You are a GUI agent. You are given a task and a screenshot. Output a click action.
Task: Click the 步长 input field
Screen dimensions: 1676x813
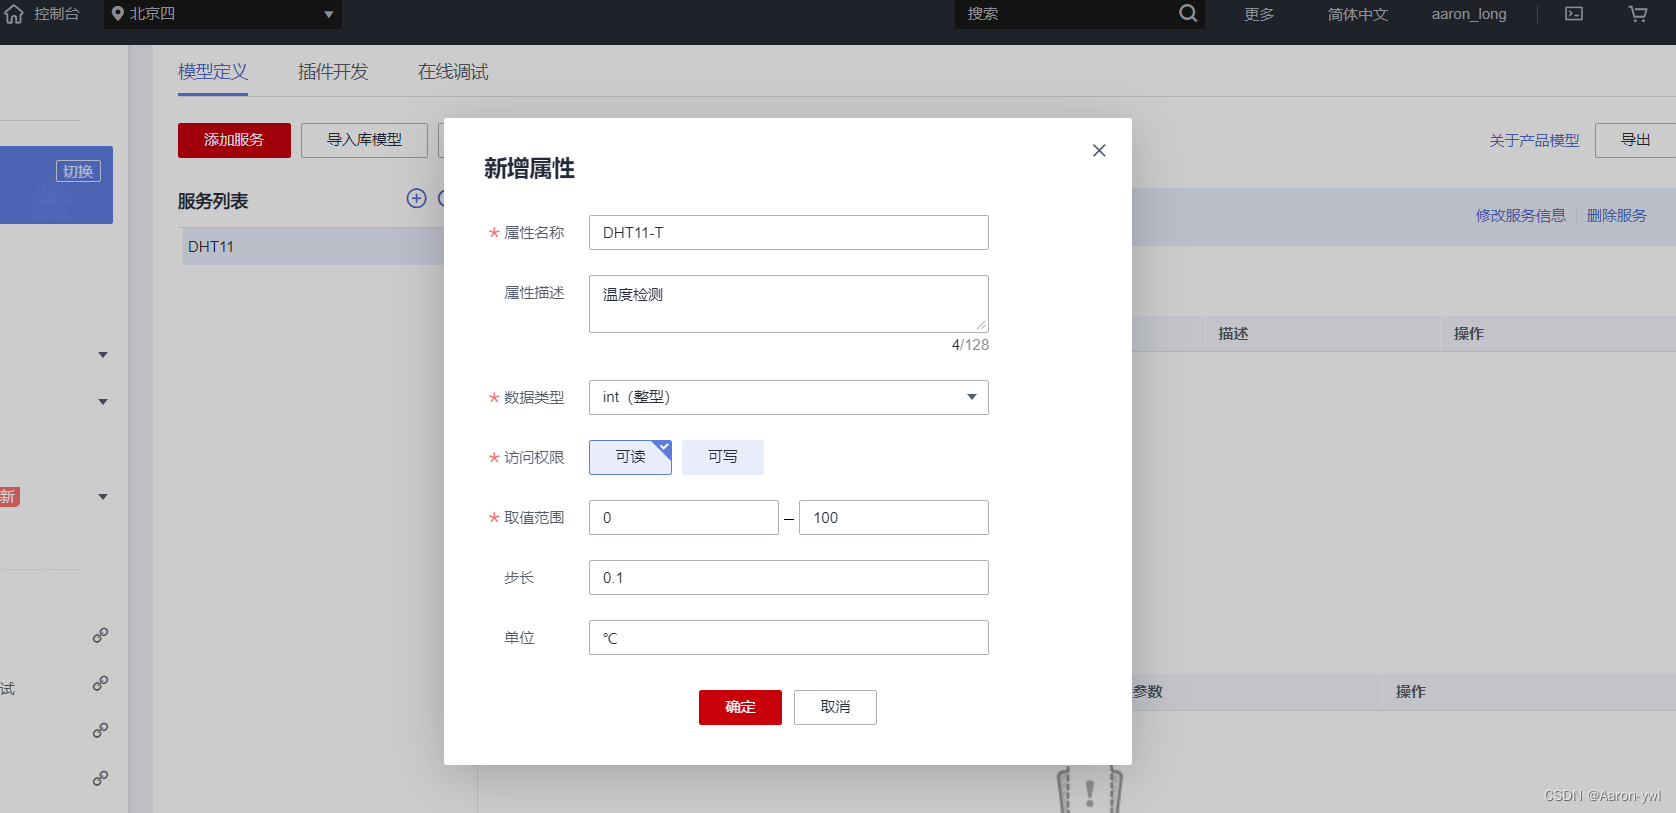coord(788,577)
